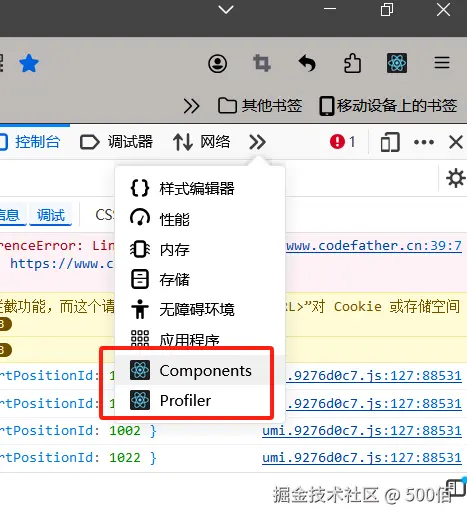467x519 pixels.
Task: Open source link beside PositionId 1022
Action: tap(362, 458)
